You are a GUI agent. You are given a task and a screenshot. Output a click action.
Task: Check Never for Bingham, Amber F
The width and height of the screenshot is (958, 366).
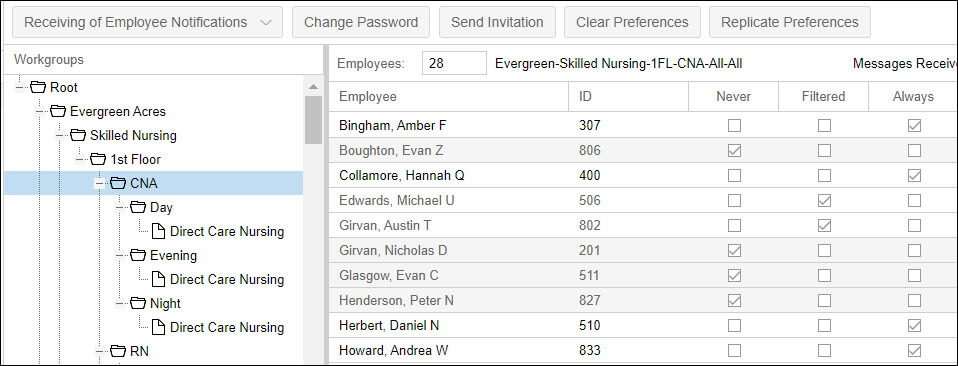point(734,126)
